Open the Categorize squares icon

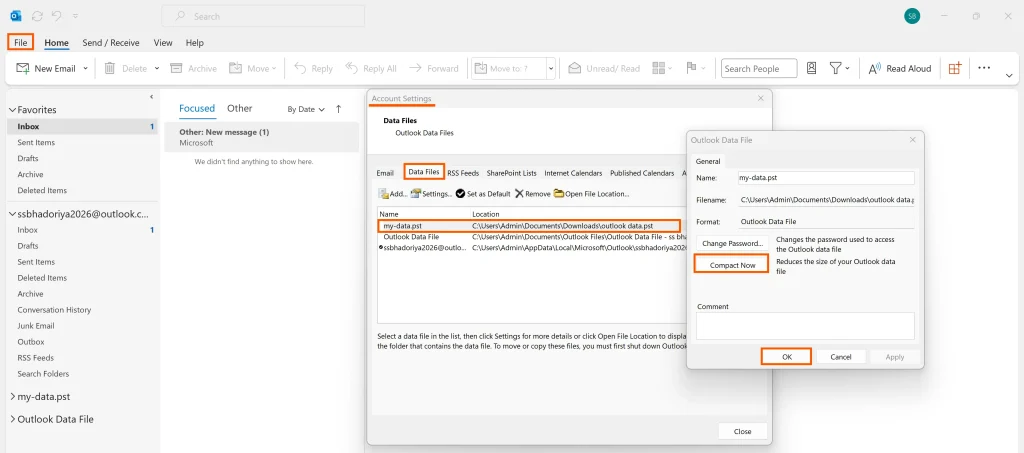[658, 69]
